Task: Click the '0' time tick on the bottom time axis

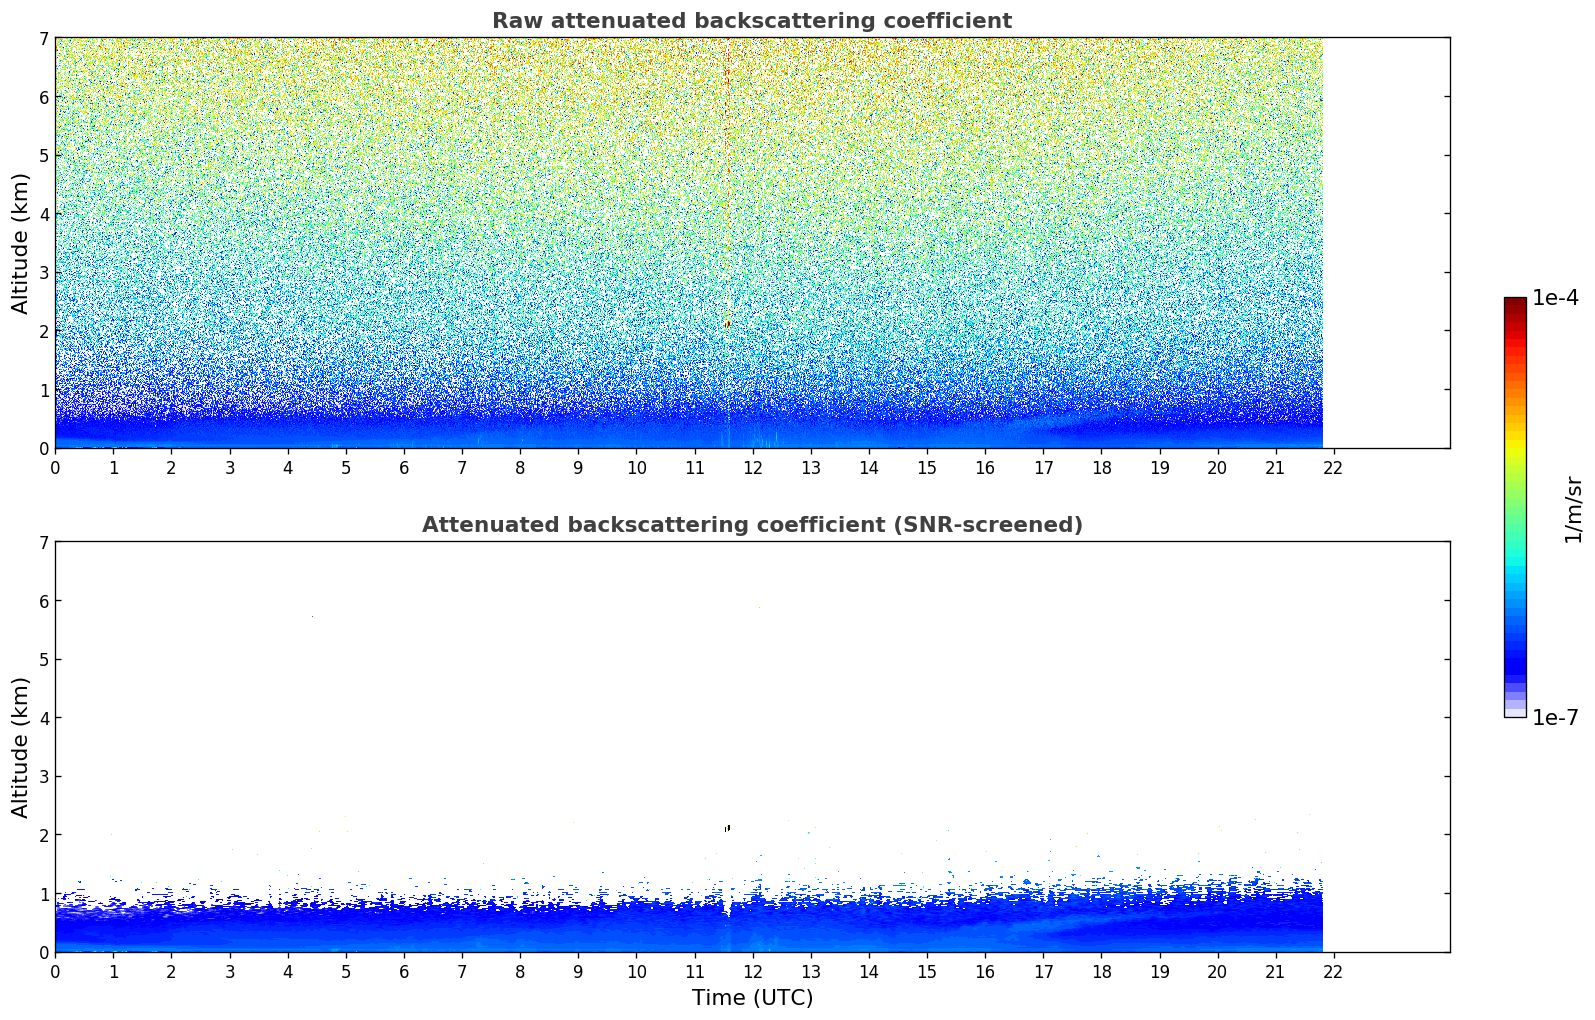Action: [55, 972]
